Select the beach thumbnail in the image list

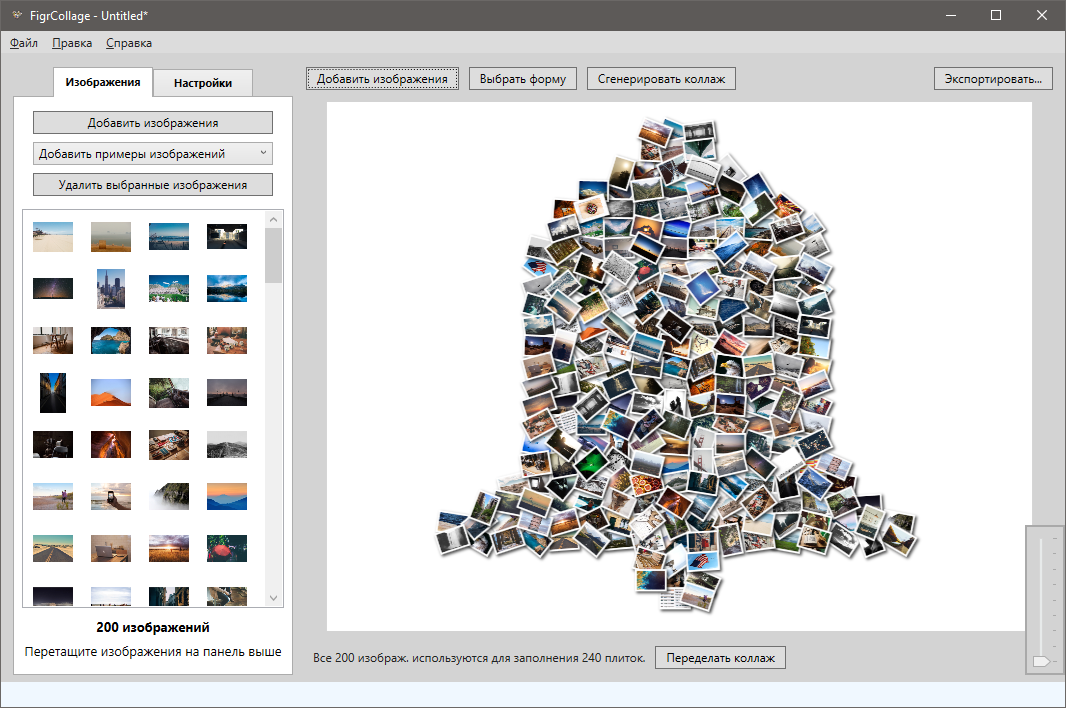coord(52,236)
